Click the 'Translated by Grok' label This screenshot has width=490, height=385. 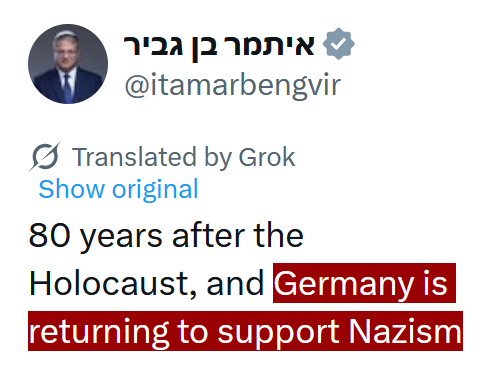[184, 157]
